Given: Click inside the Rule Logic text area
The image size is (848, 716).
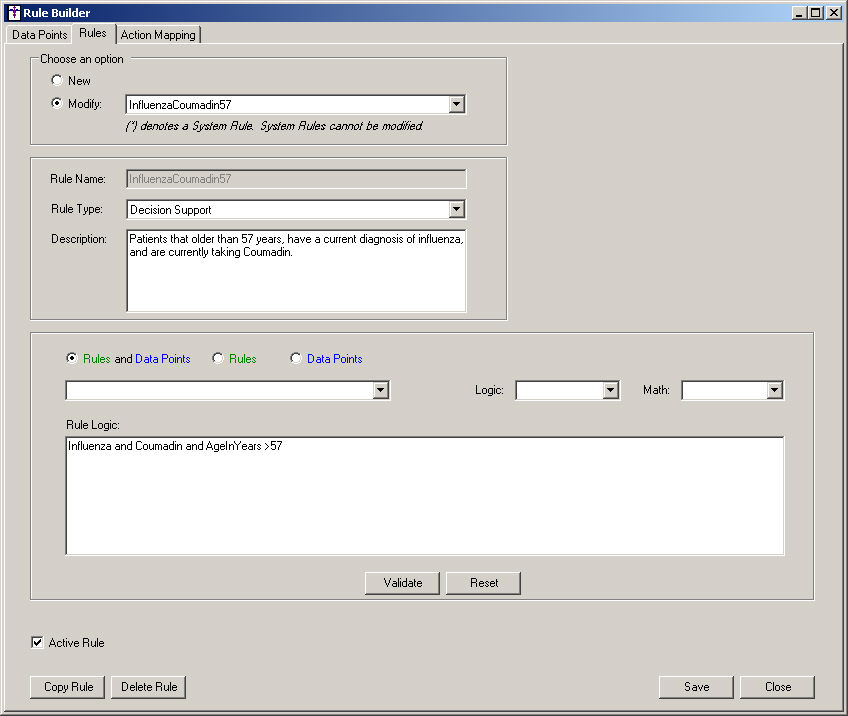Looking at the screenshot, I should tap(424, 500).
